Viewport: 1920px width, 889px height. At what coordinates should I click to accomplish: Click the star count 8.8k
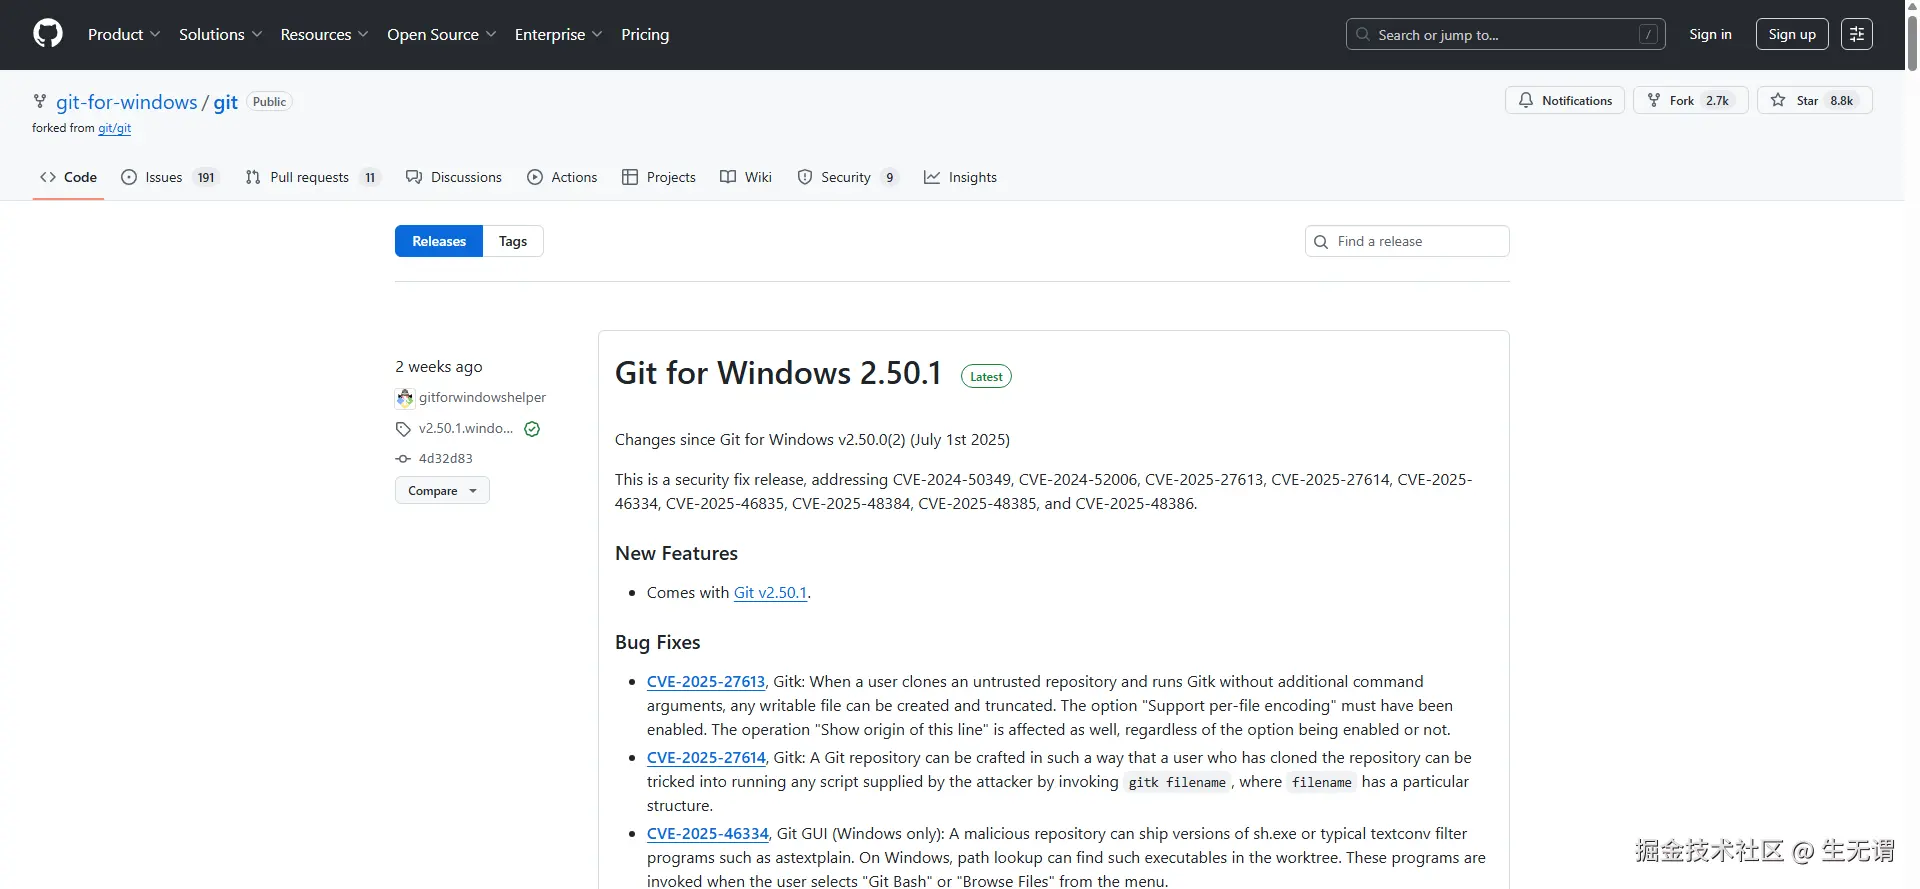[1841, 100]
